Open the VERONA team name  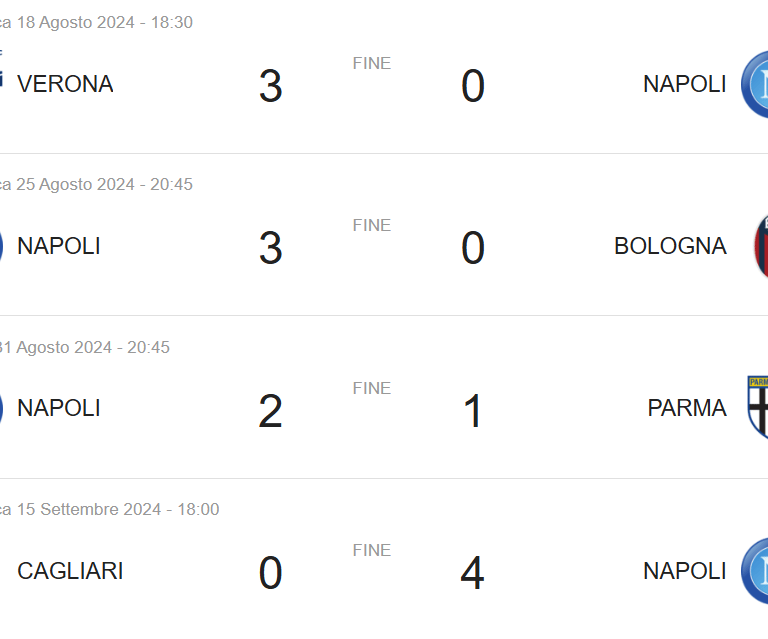pos(65,84)
